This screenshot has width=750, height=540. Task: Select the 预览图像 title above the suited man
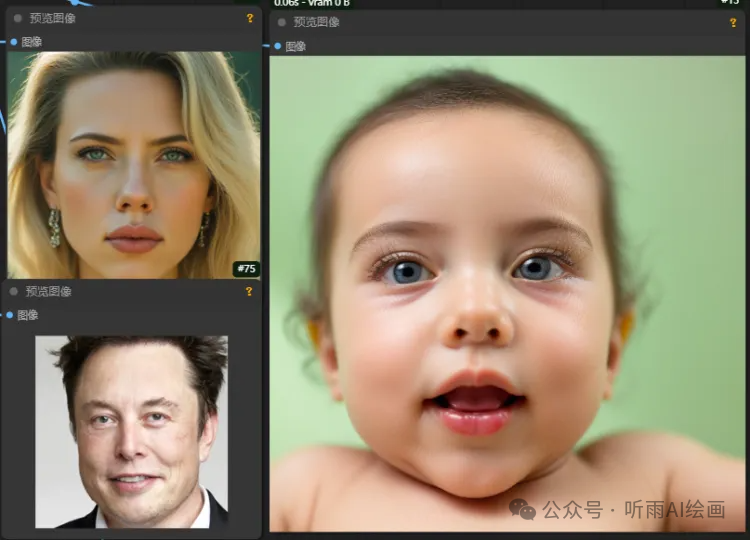pos(48,291)
